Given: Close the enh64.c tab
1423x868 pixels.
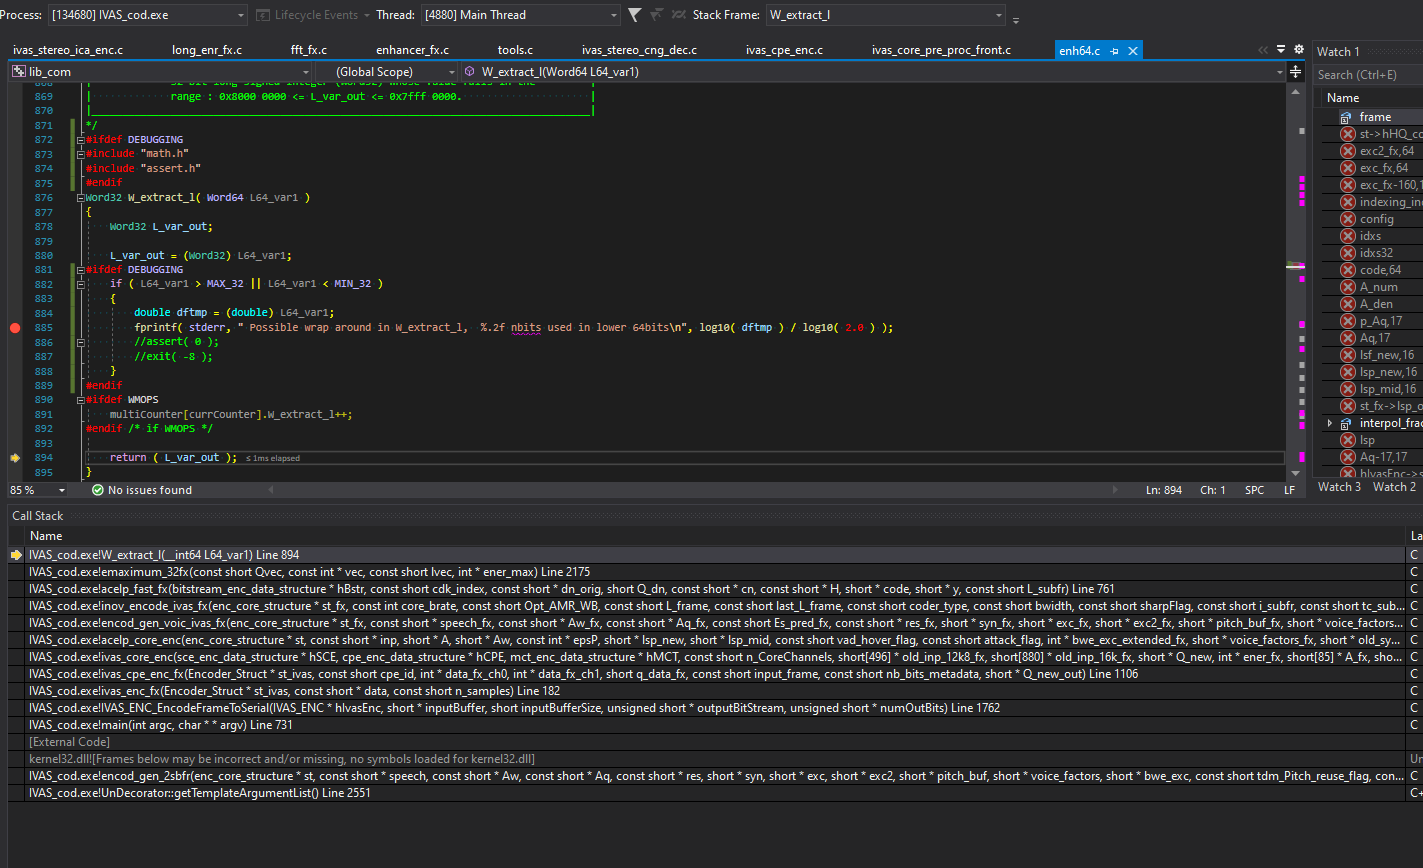Looking at the screenshot, I should [x=1133, y=51].
